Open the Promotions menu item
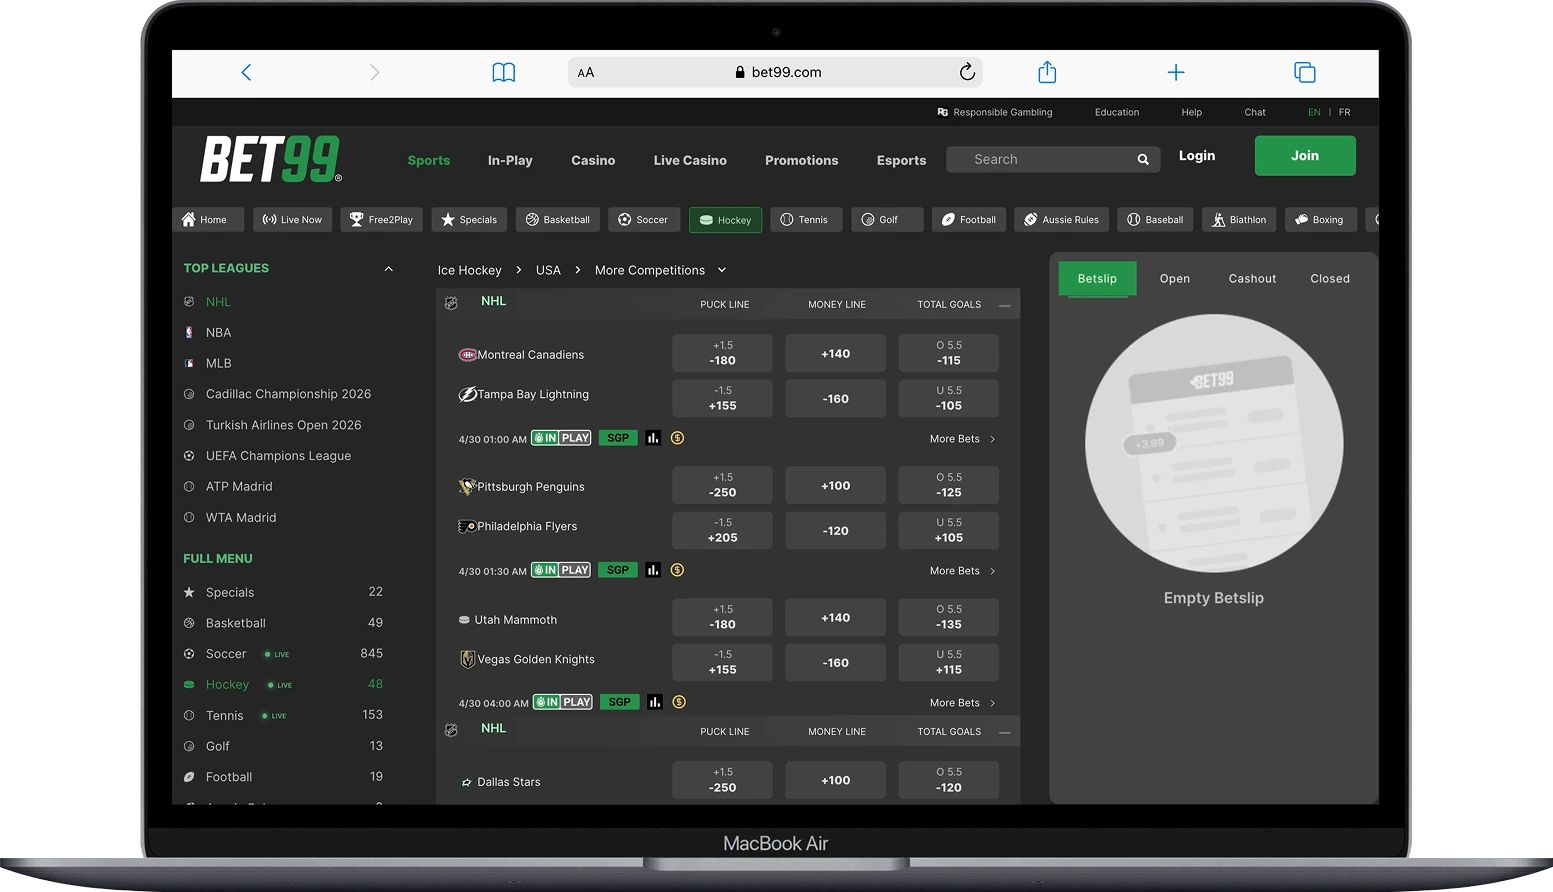The image size is (1553, 892). coord(802,160)
